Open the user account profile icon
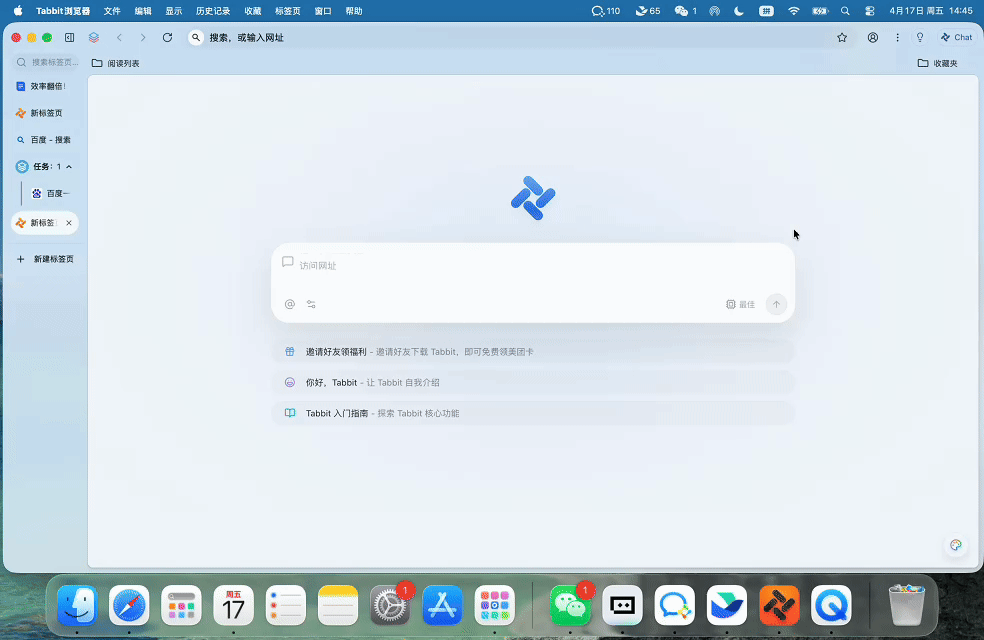The width and height of the screenshot is (984, 640). click(x=873, y=38)
